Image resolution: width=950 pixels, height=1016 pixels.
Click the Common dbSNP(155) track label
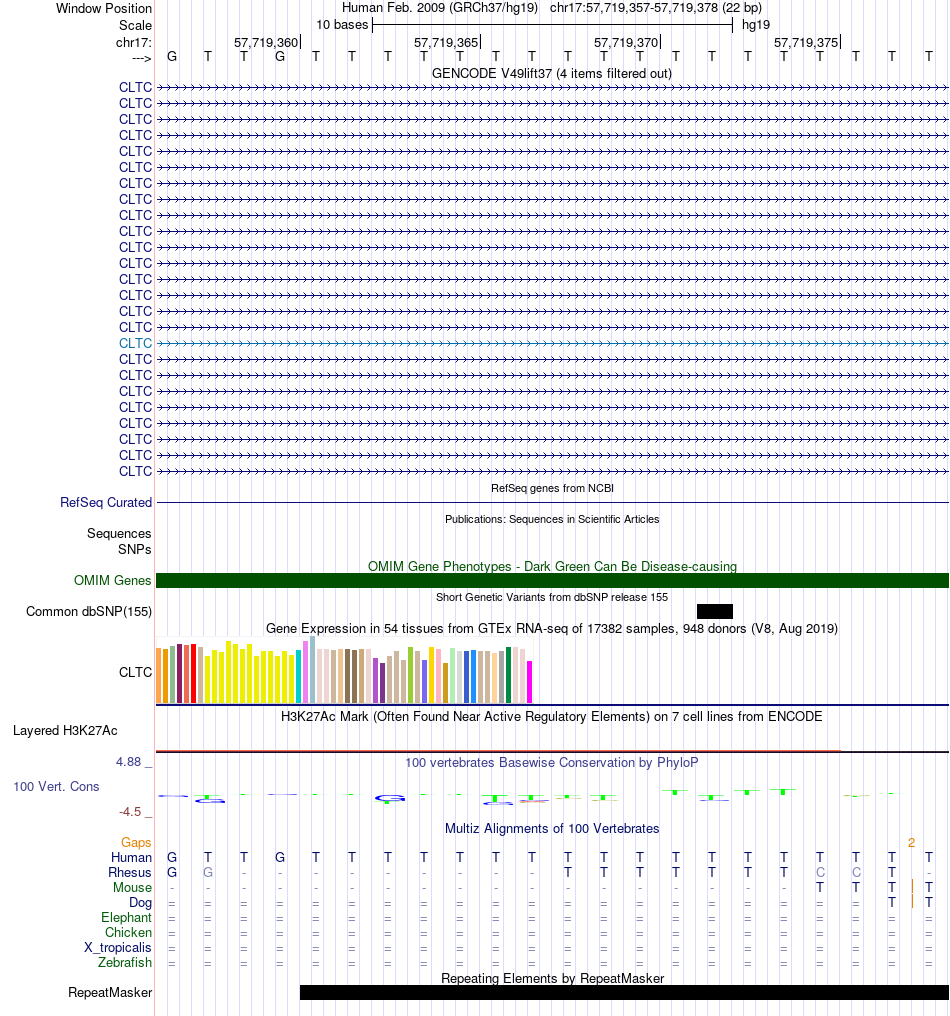coord(89,611)
